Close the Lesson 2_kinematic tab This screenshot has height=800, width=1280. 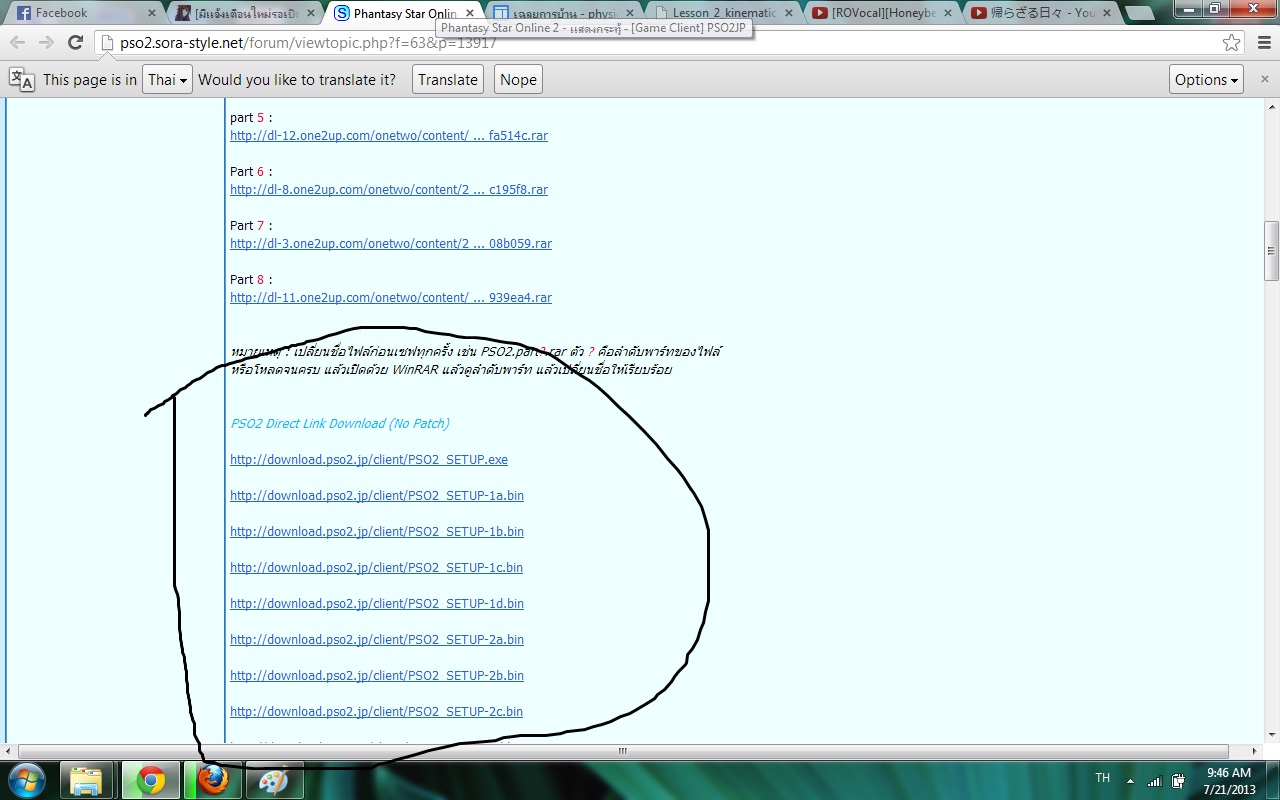pyautogui.click(x=789, y=13)
